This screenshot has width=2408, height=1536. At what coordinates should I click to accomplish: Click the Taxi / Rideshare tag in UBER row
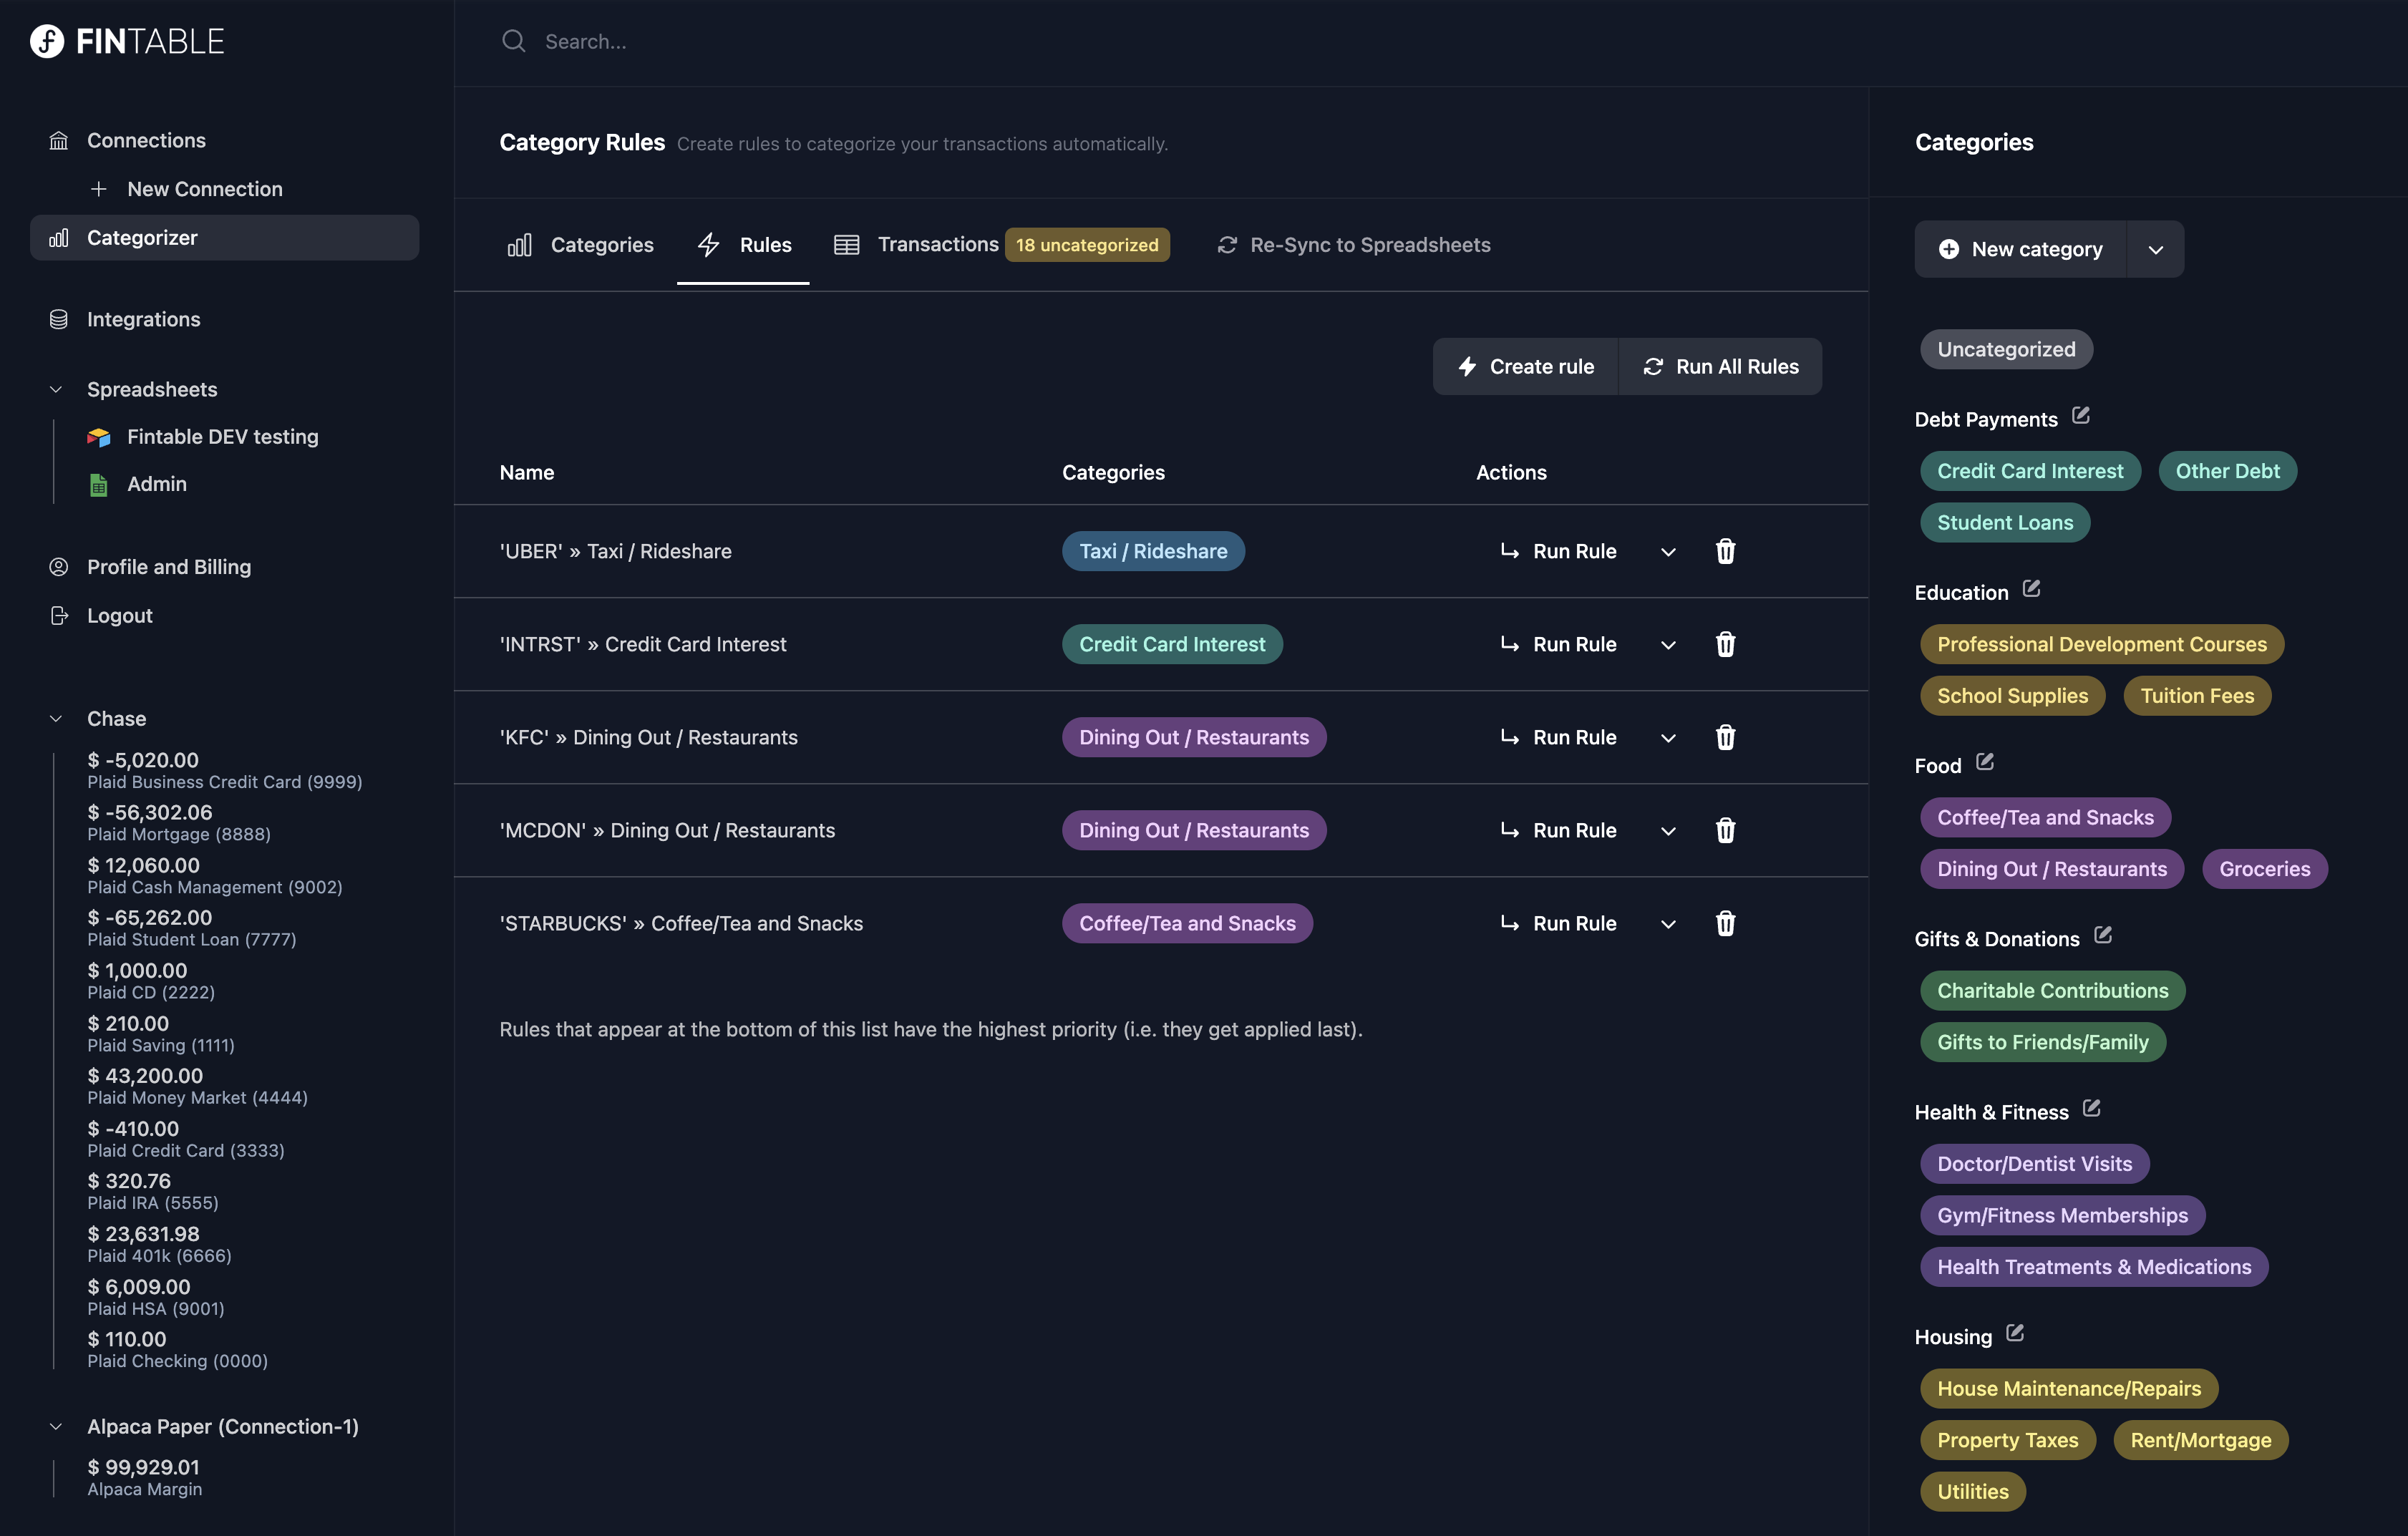pos(1153,551)
